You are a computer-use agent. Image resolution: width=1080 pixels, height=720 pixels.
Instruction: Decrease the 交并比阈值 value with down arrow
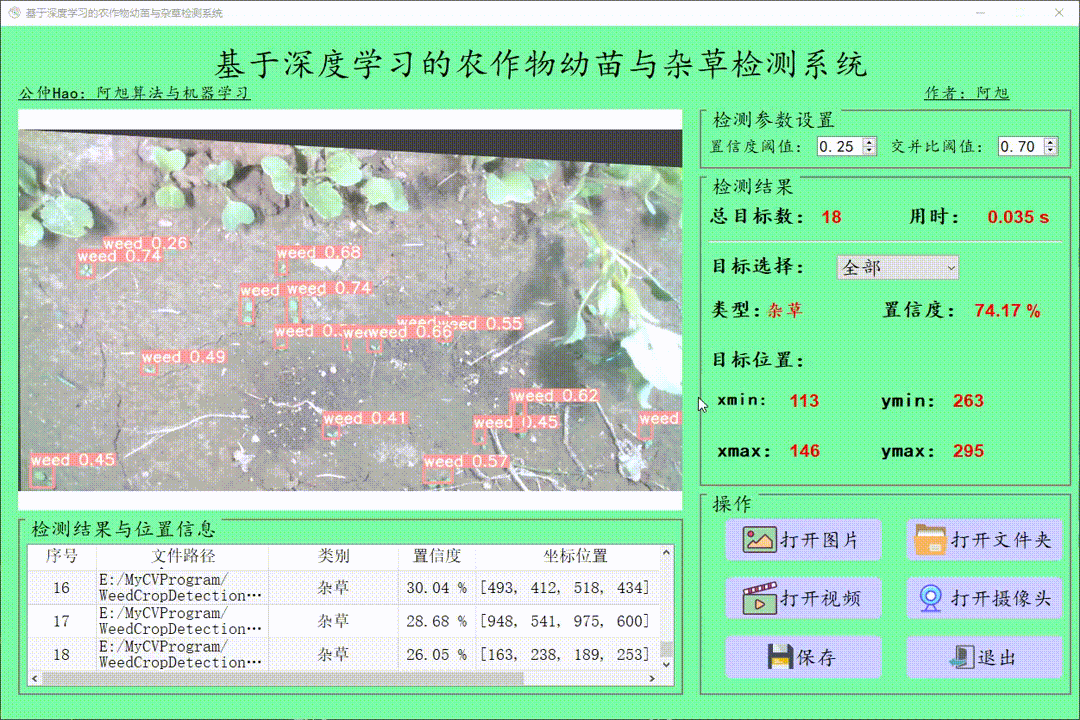coord(1050,151)
